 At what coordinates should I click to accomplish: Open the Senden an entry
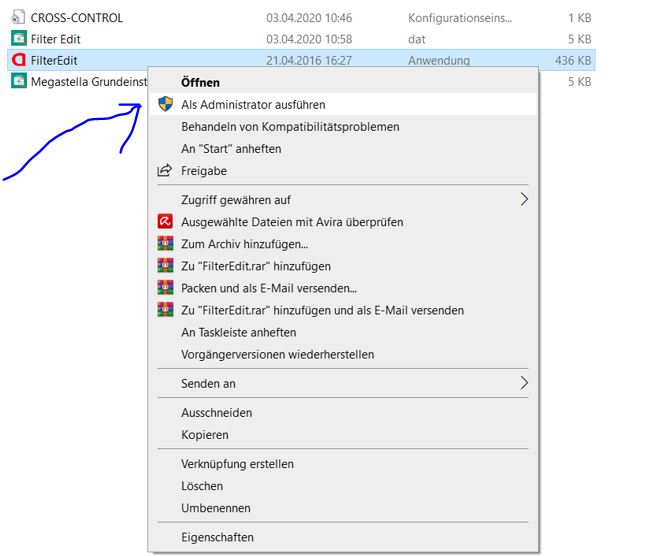(x=343, y=383)
